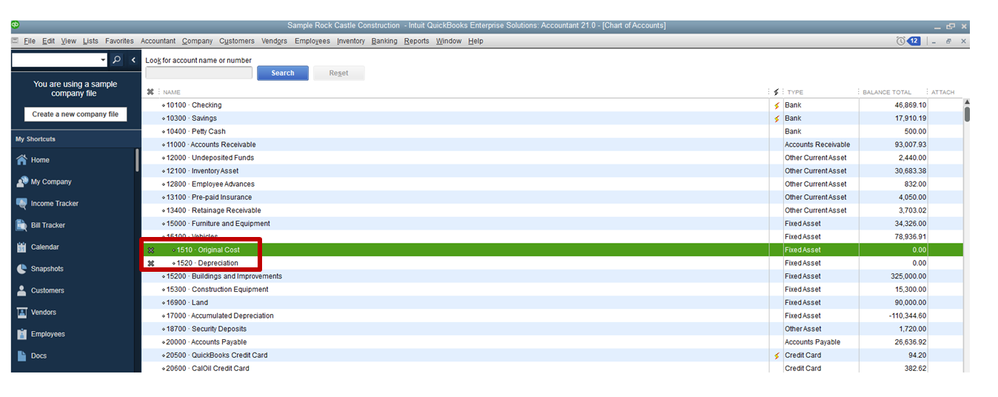The image size is (998, 397).
Task: Open the Docs shortcut icon
Action: coord(22,356)
